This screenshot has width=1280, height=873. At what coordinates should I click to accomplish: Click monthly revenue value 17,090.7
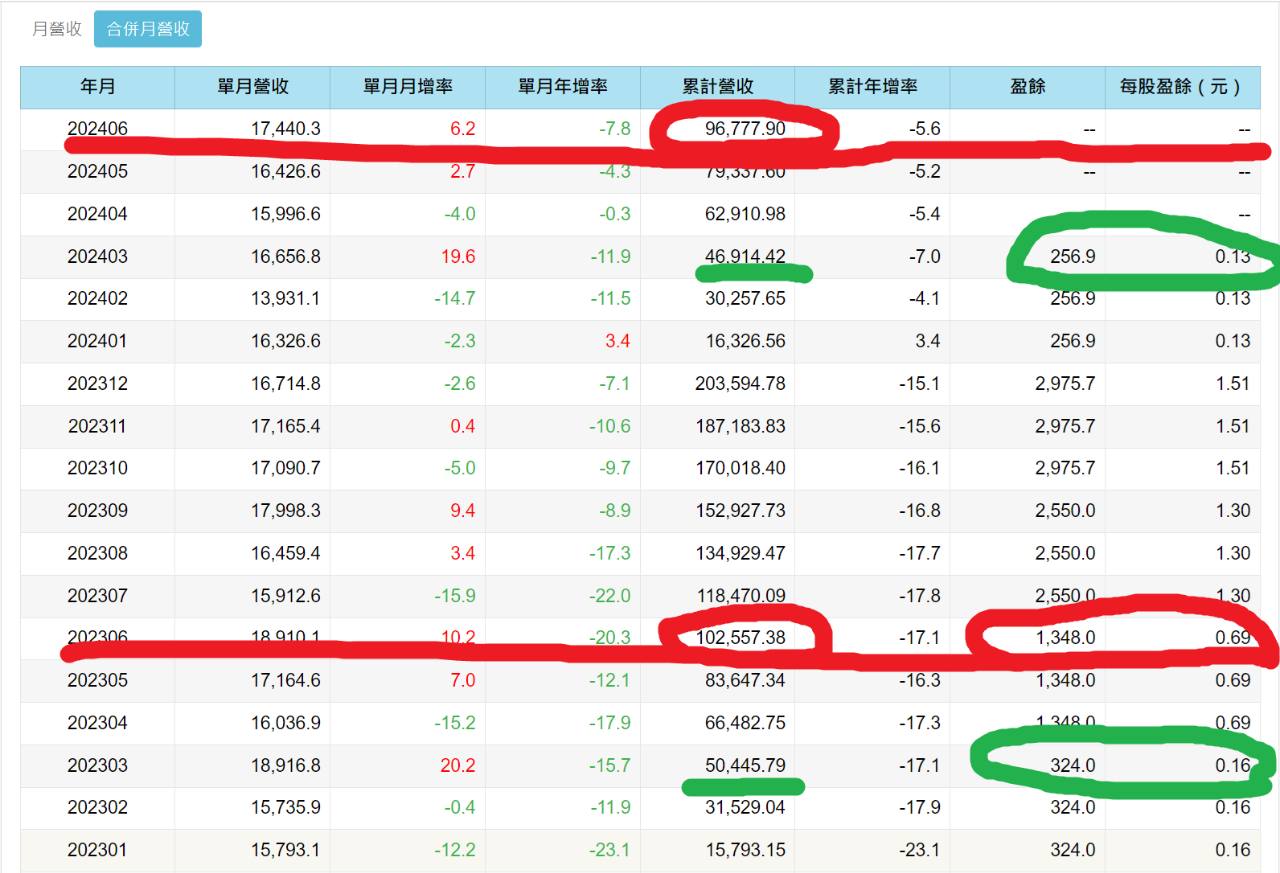coord(286,468)
